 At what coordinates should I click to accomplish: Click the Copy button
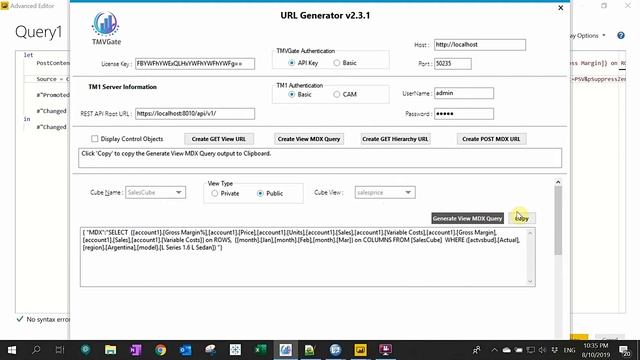tap(522, 218)
